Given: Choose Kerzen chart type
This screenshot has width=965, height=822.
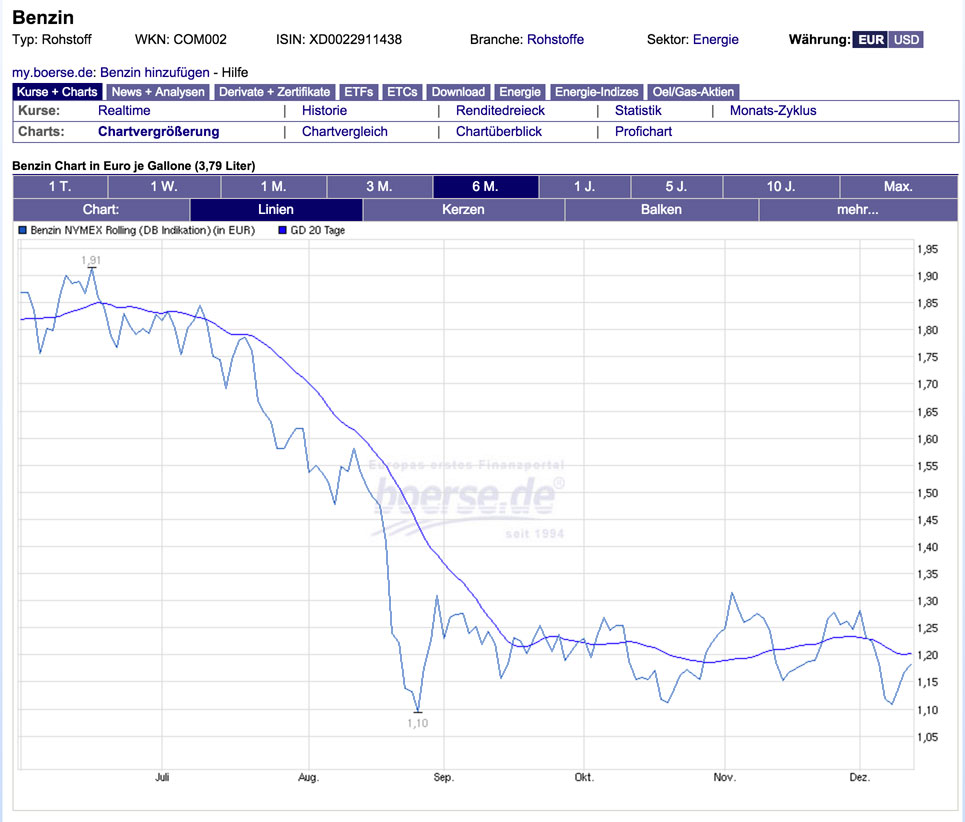Looking at the screenshot, I should pyautogui.click(x=463, y=210).
